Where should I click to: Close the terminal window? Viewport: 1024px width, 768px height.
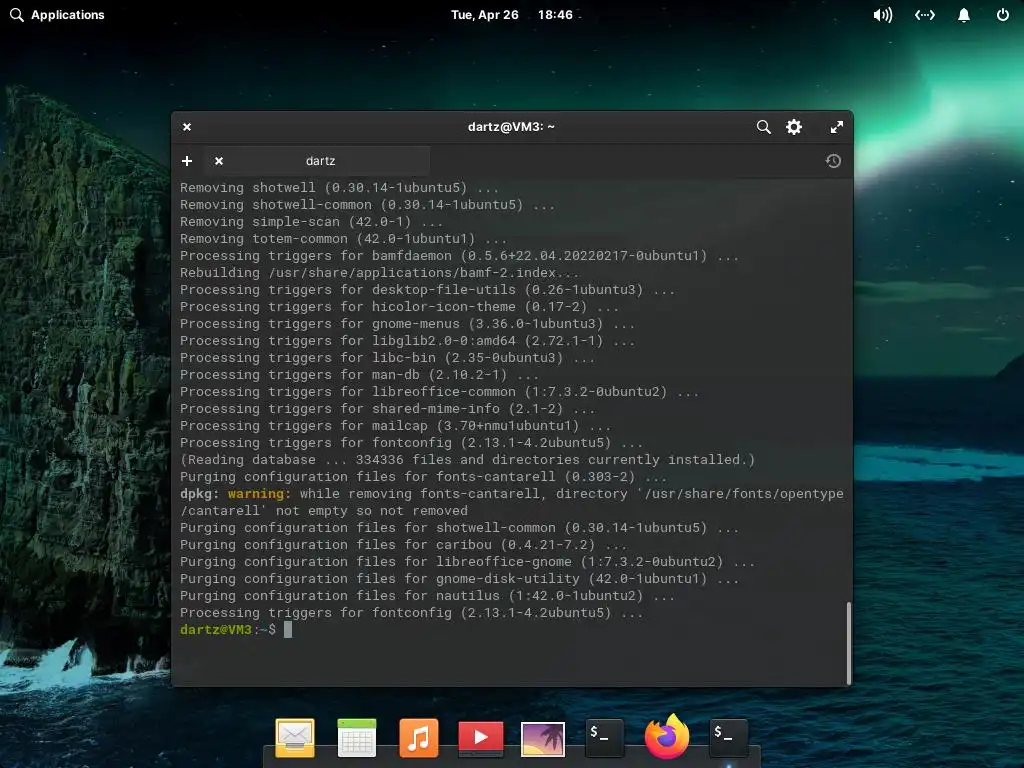click(x=187, y=127)
